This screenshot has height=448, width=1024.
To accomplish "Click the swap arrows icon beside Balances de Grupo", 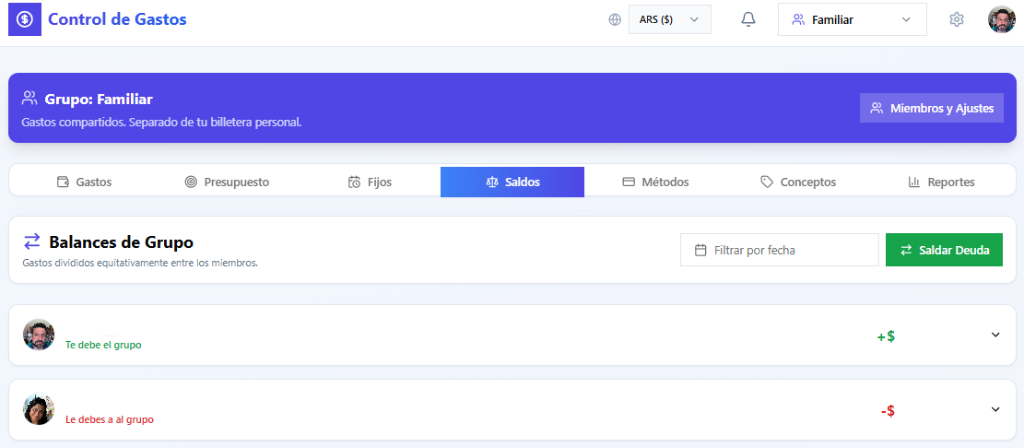I will pyautogui.click(x=32, y=241).
